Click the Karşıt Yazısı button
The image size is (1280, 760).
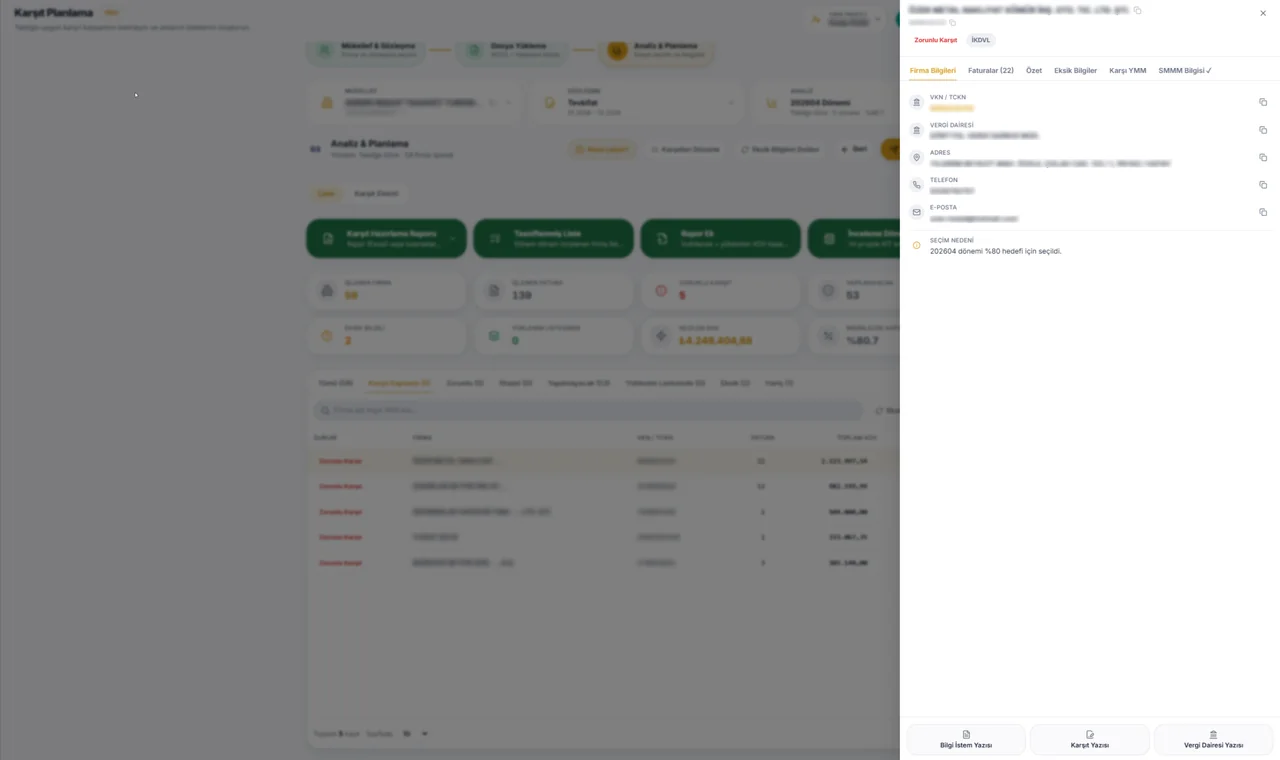(1090, 739)
